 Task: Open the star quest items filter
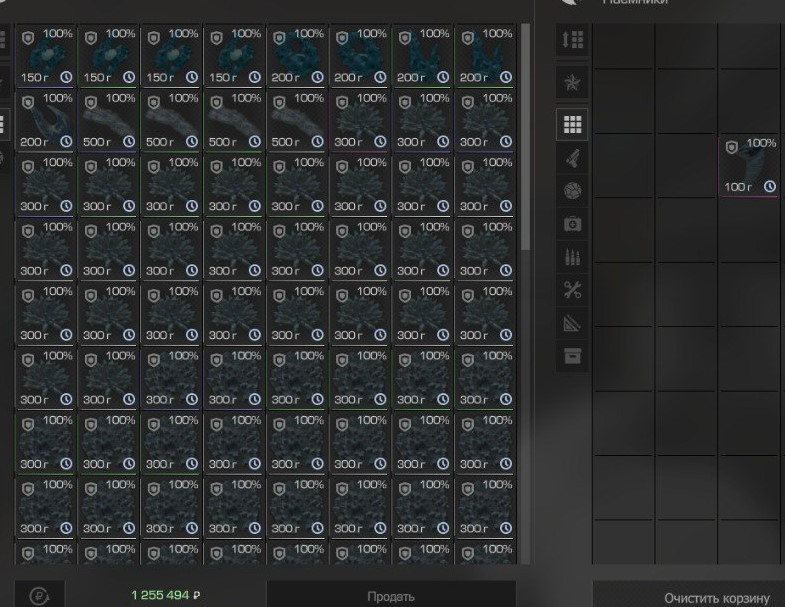573,82
